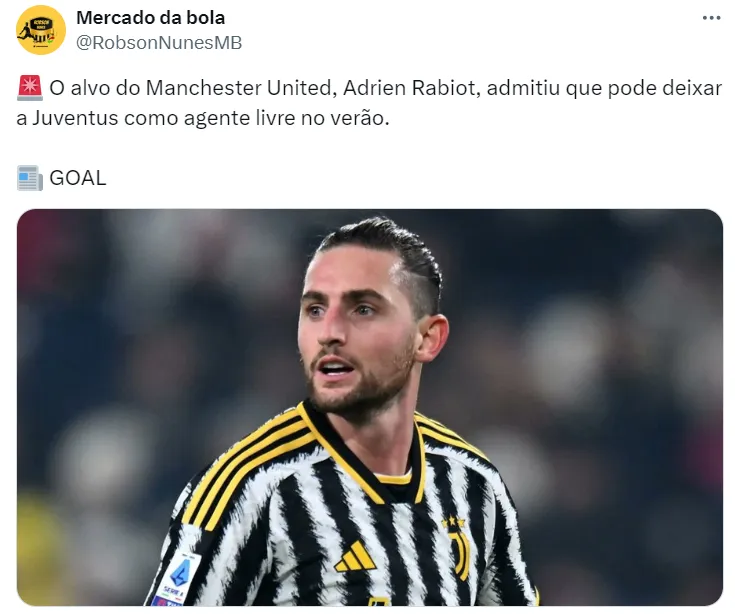
Task: Click the Mercado da bola display name
Action: (150, 18)
